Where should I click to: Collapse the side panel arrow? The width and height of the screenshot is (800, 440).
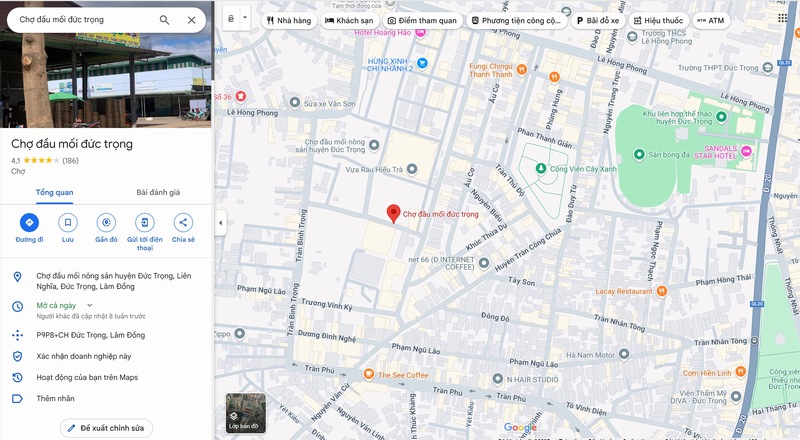[x=220, y=223]
